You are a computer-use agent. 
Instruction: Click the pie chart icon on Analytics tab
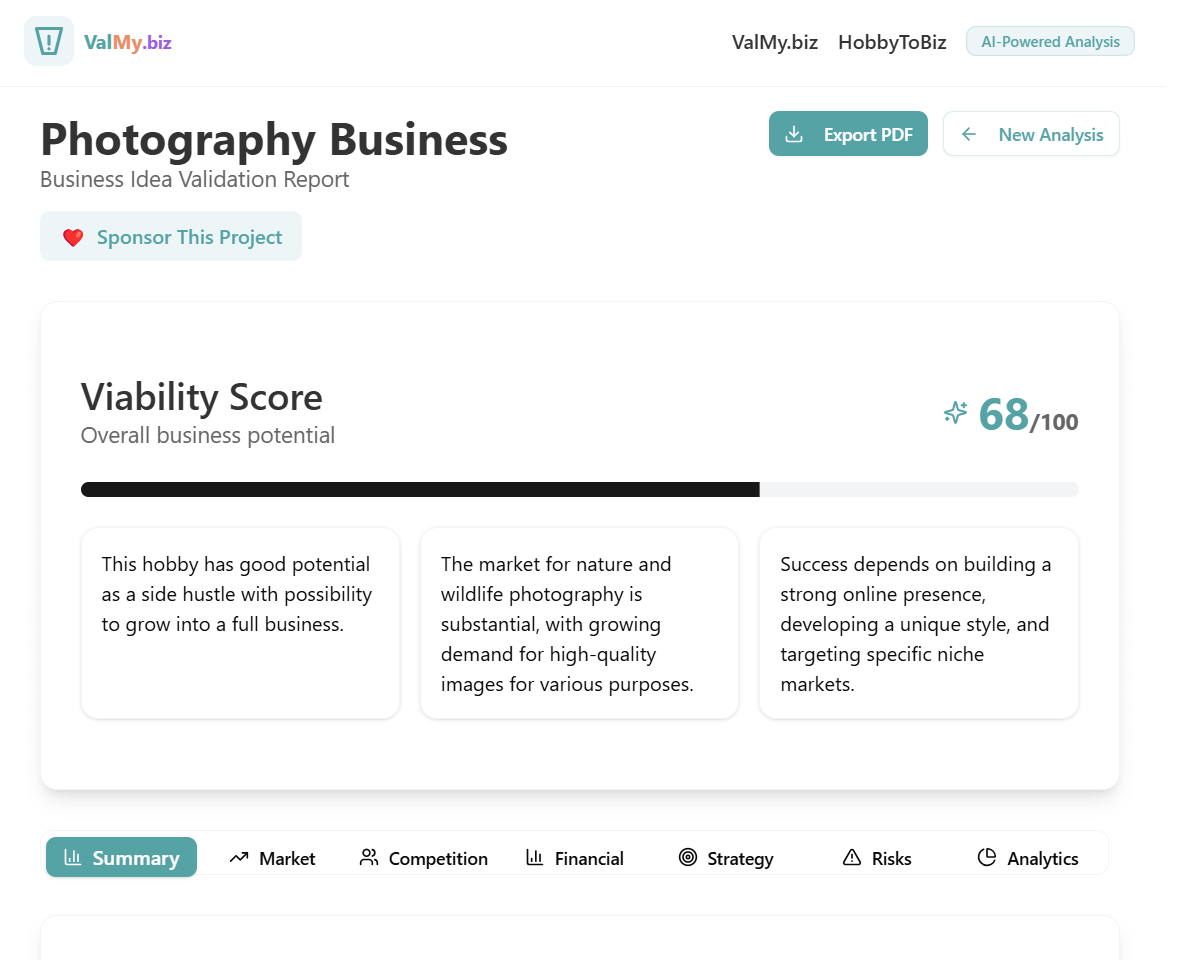(986, 858)
